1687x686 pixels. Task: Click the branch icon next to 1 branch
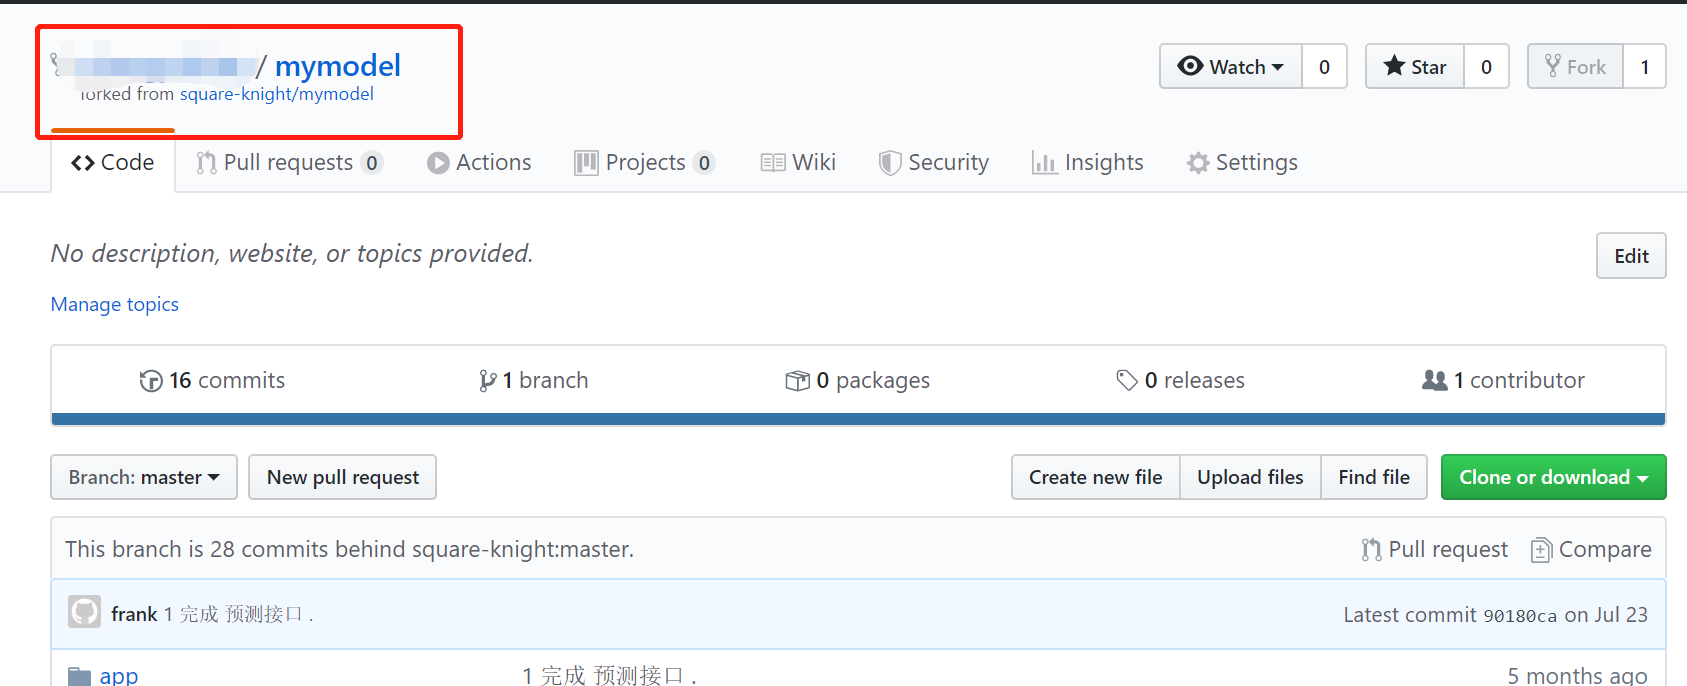click(x=487, y=381)
